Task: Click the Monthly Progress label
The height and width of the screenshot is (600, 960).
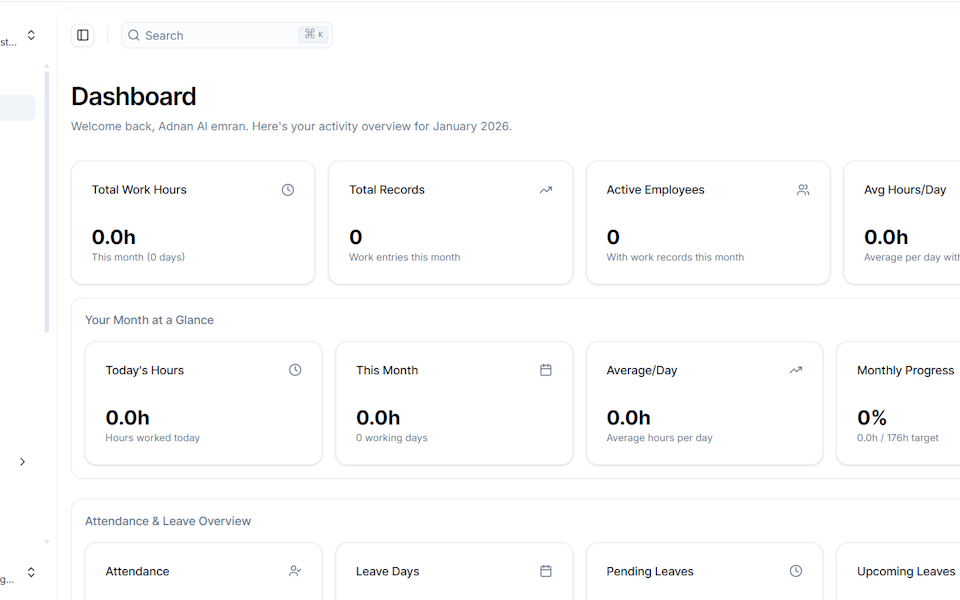Action: coord(906,370)
